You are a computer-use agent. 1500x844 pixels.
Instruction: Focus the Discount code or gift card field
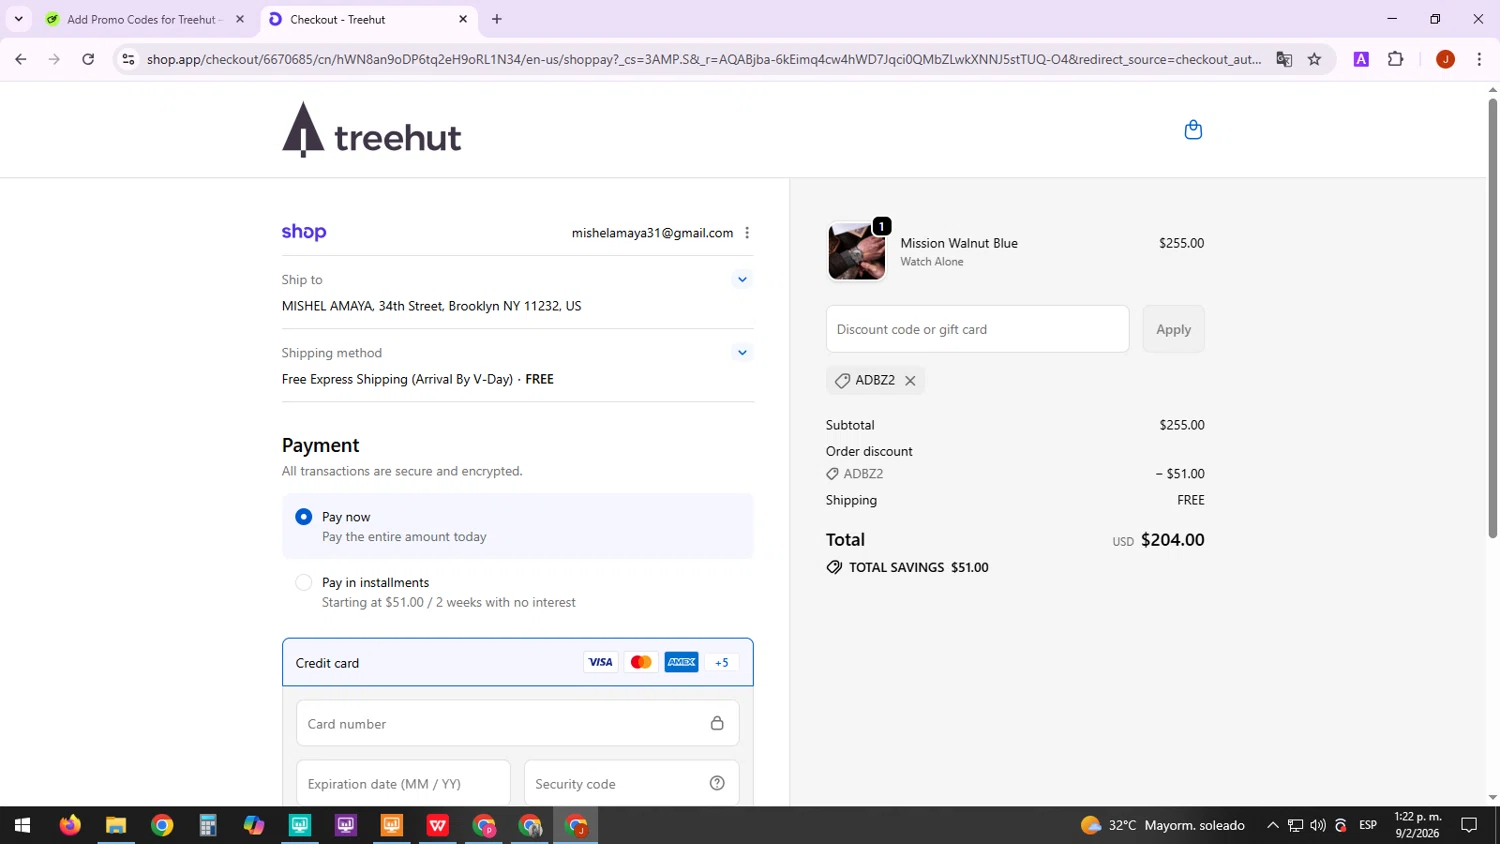pyautogui.click(x=977, y=329)
